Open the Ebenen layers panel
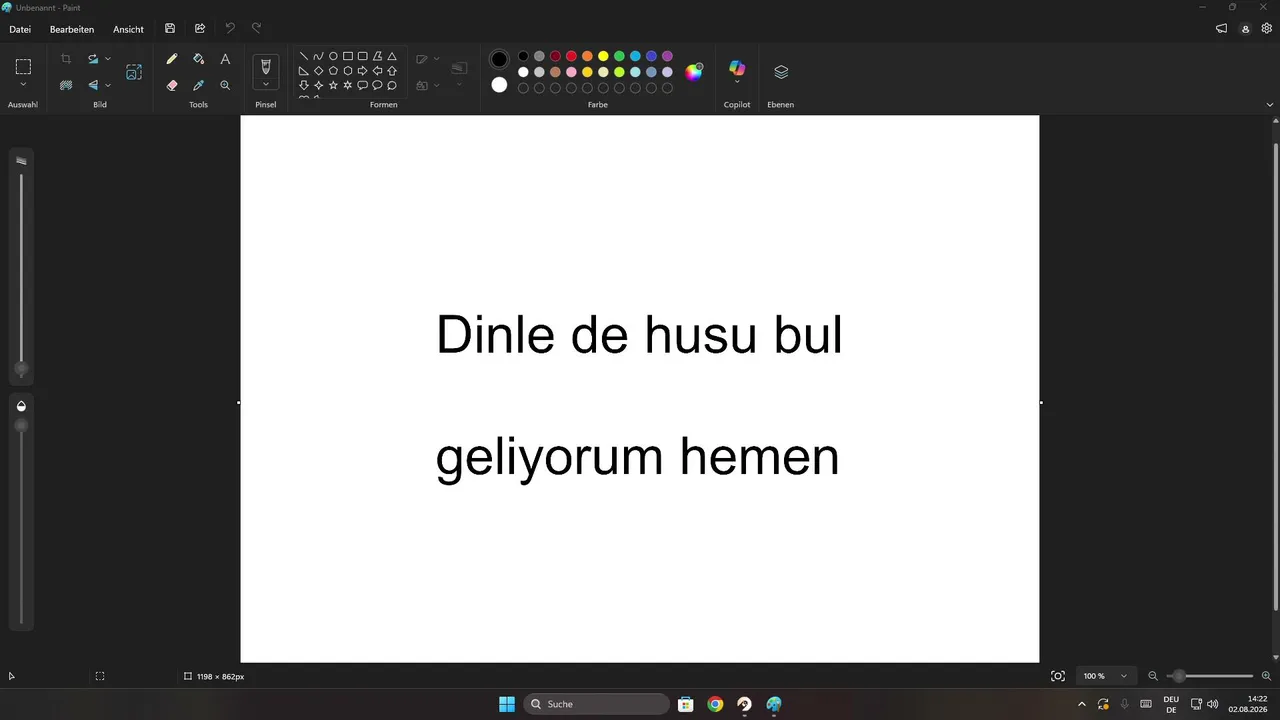 click(x=781, y=72)
